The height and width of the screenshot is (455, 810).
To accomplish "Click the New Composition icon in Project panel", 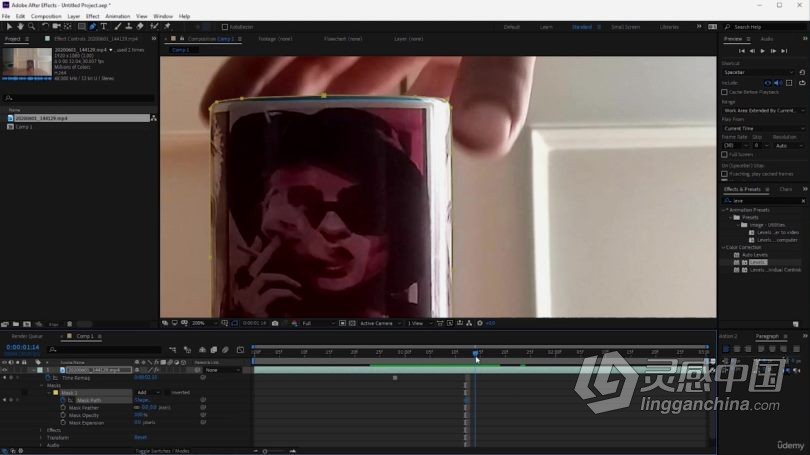I will 27,324.
